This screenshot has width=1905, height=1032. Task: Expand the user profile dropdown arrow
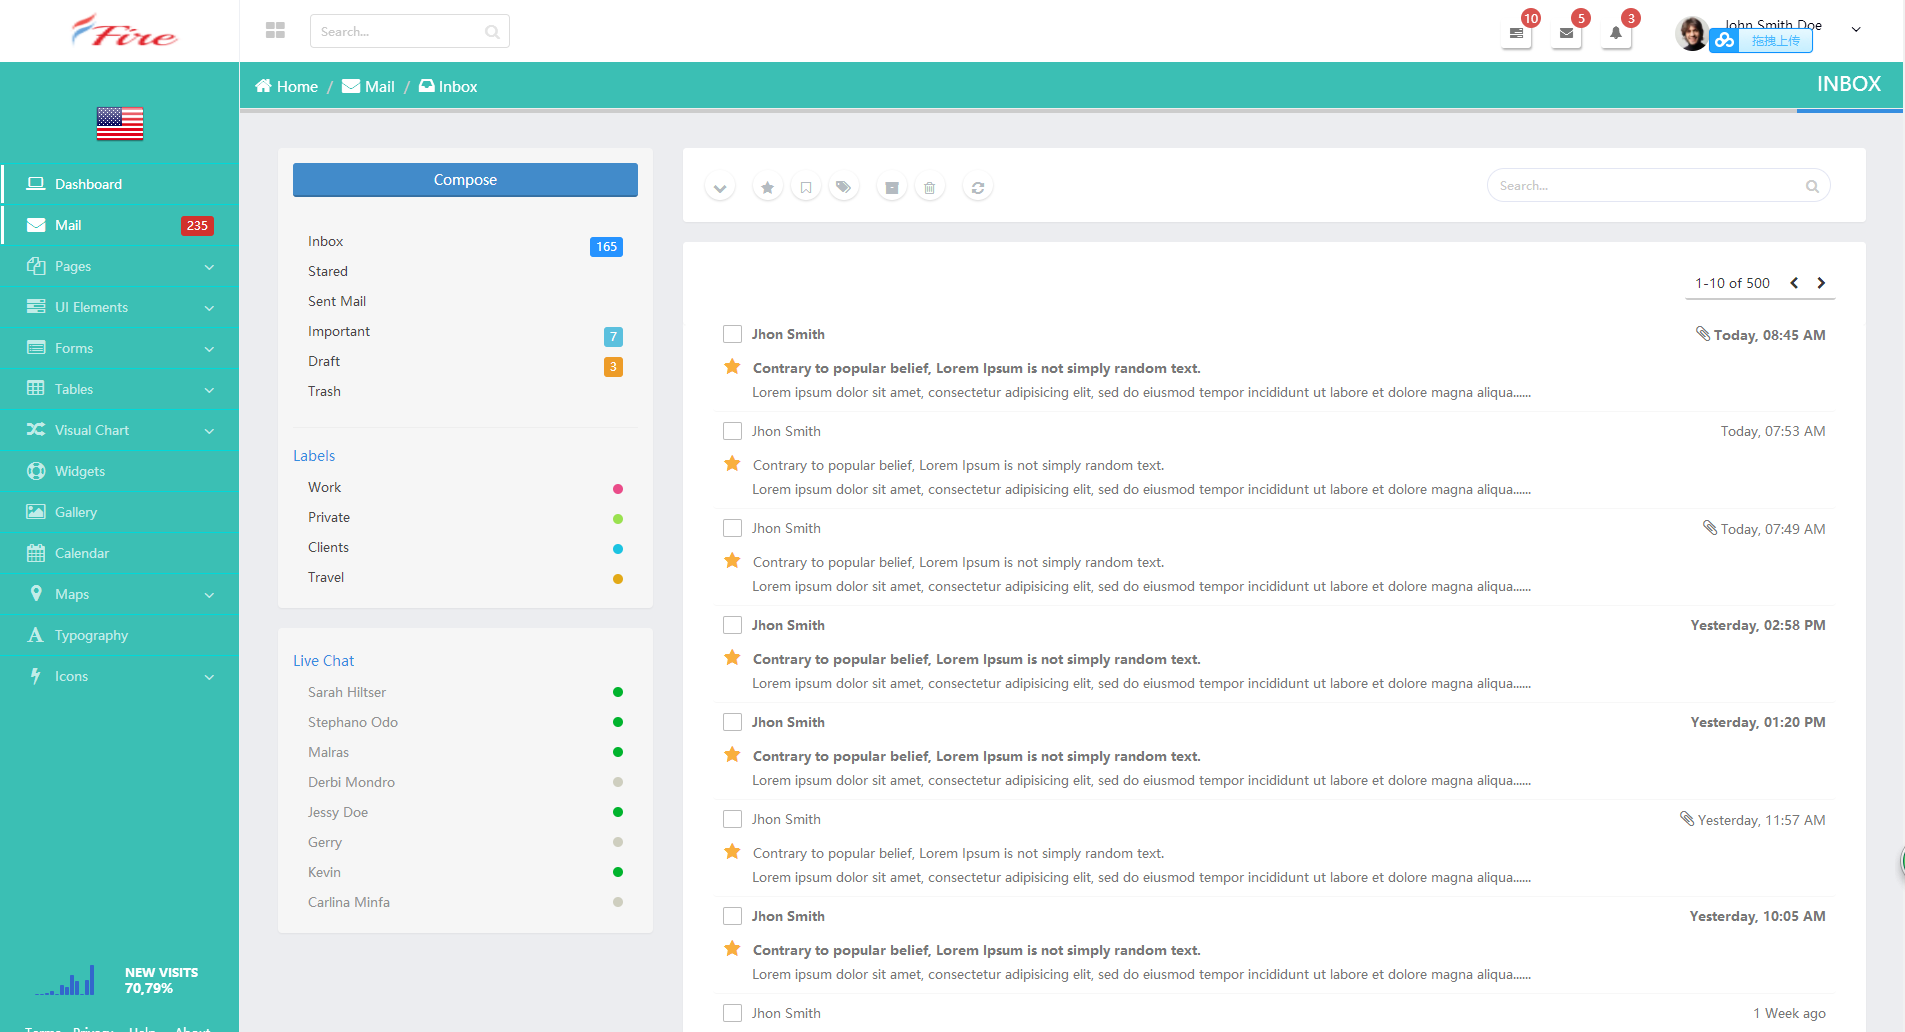[1856, 30]
